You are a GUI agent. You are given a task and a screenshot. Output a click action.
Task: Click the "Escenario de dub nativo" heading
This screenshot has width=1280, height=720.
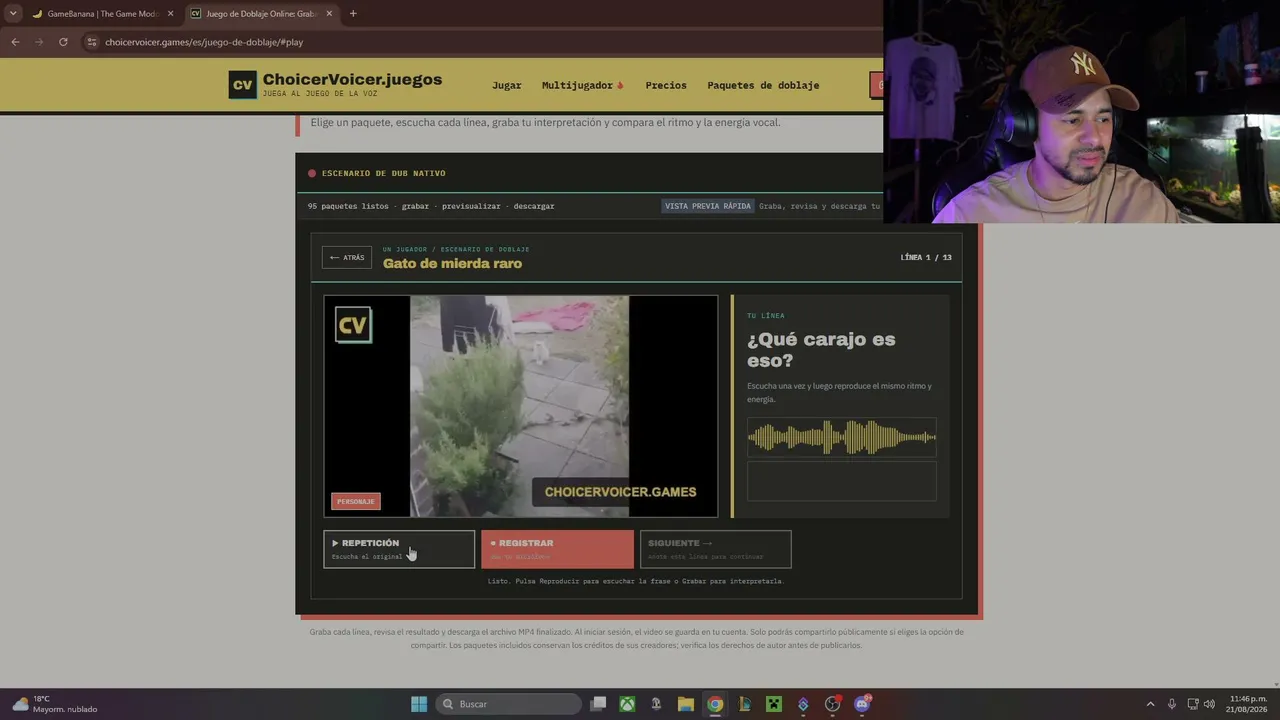coord(384,173)
